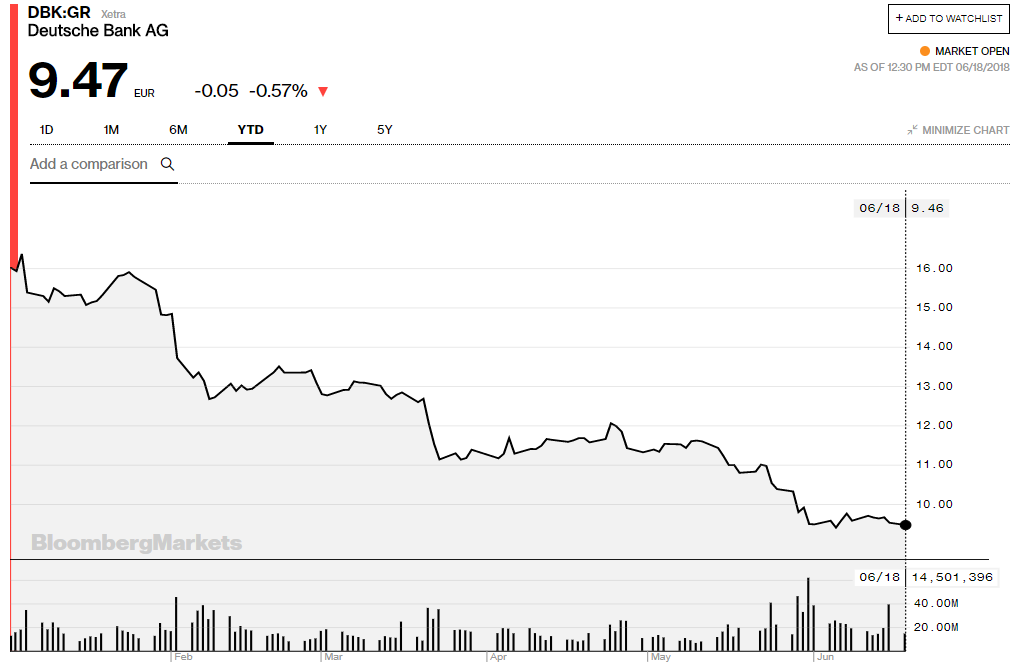Click the Minimize Chart link
This screenshot has height=667, width=1034.
click(x=965, y=130)
